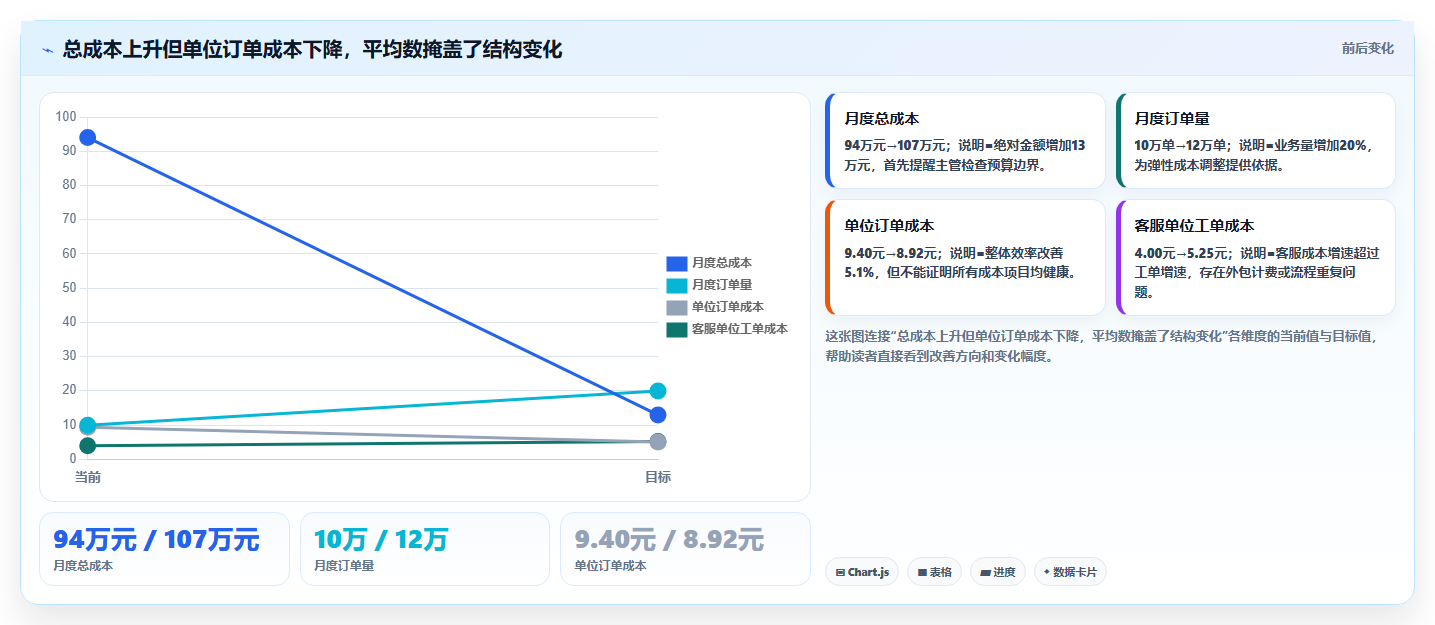This screenshot has height=625, width=1435.
Task: Click 月度订单量 caption under stat value
Action: tap(344, 566)
